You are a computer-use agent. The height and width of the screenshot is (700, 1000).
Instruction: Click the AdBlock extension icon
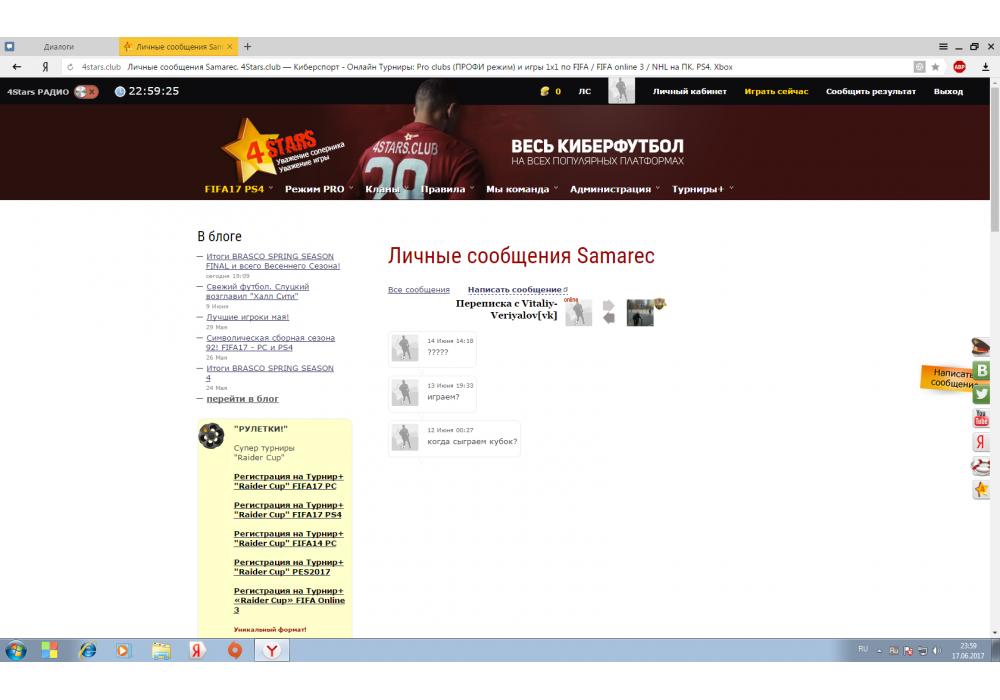point(959,67)
